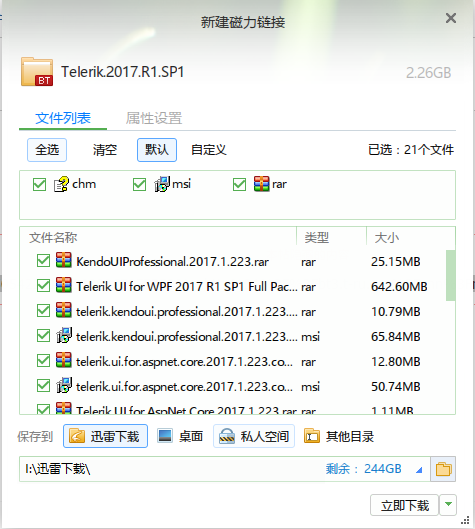Uncheck the chm file type checkbox

(39, 185)
